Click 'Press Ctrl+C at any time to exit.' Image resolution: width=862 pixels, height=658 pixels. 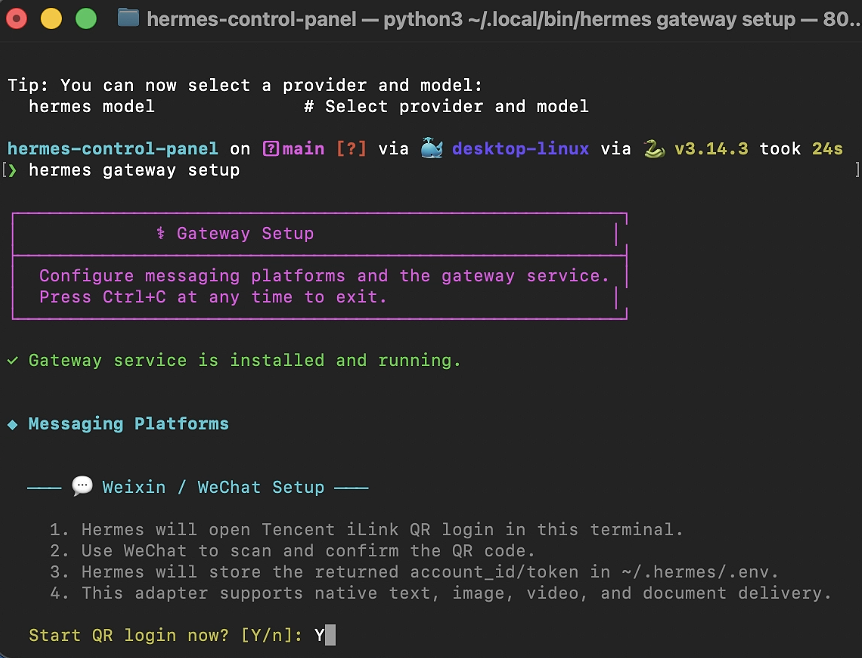coord(213,297)
